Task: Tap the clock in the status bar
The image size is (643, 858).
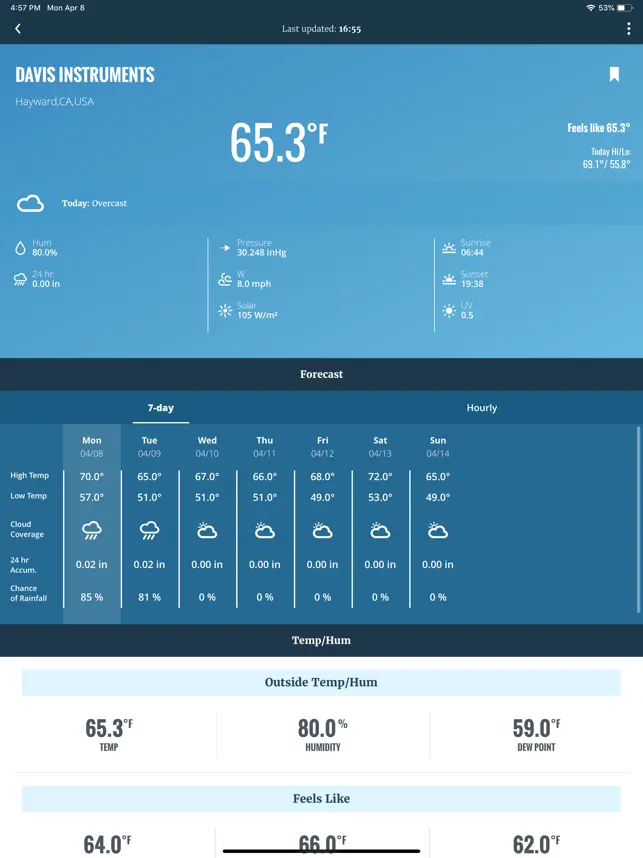Action: [x=25, y=8]
